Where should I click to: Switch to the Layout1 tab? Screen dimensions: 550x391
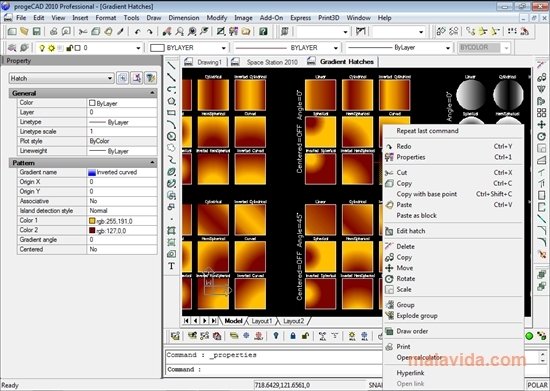tap(261, 321)
